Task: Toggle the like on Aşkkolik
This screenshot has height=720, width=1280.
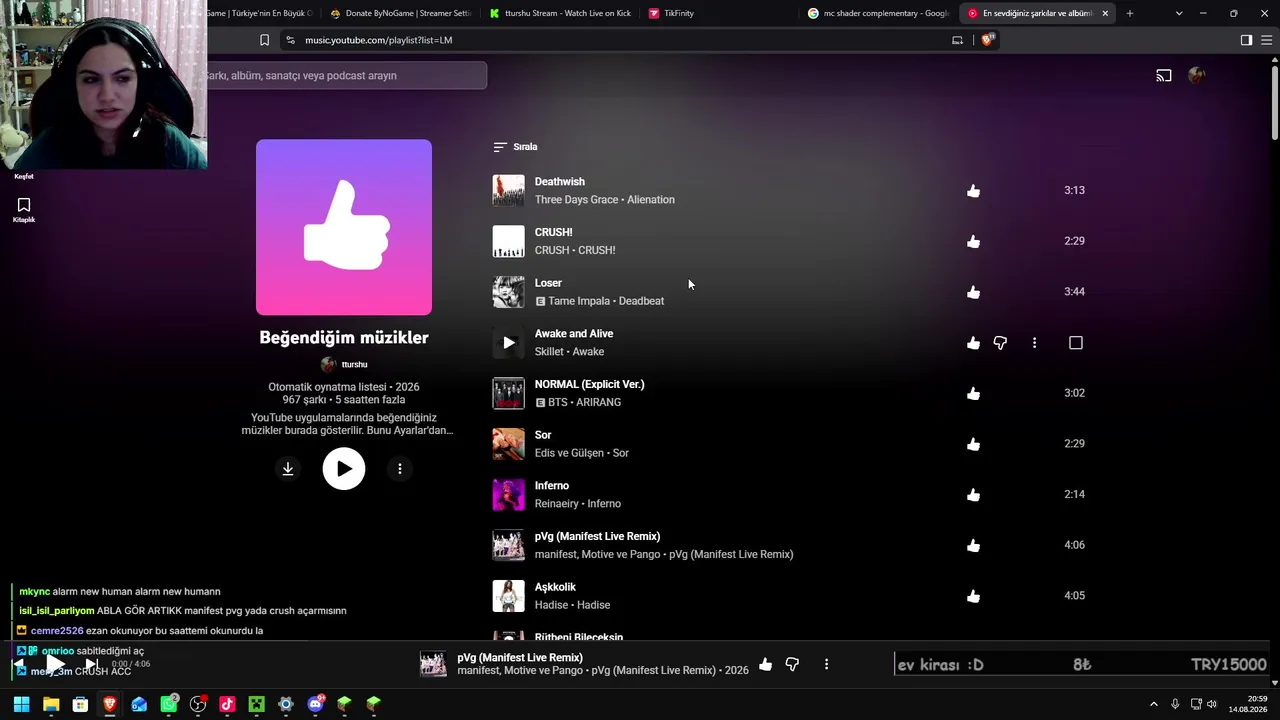Action: click(x=973, y=597)
